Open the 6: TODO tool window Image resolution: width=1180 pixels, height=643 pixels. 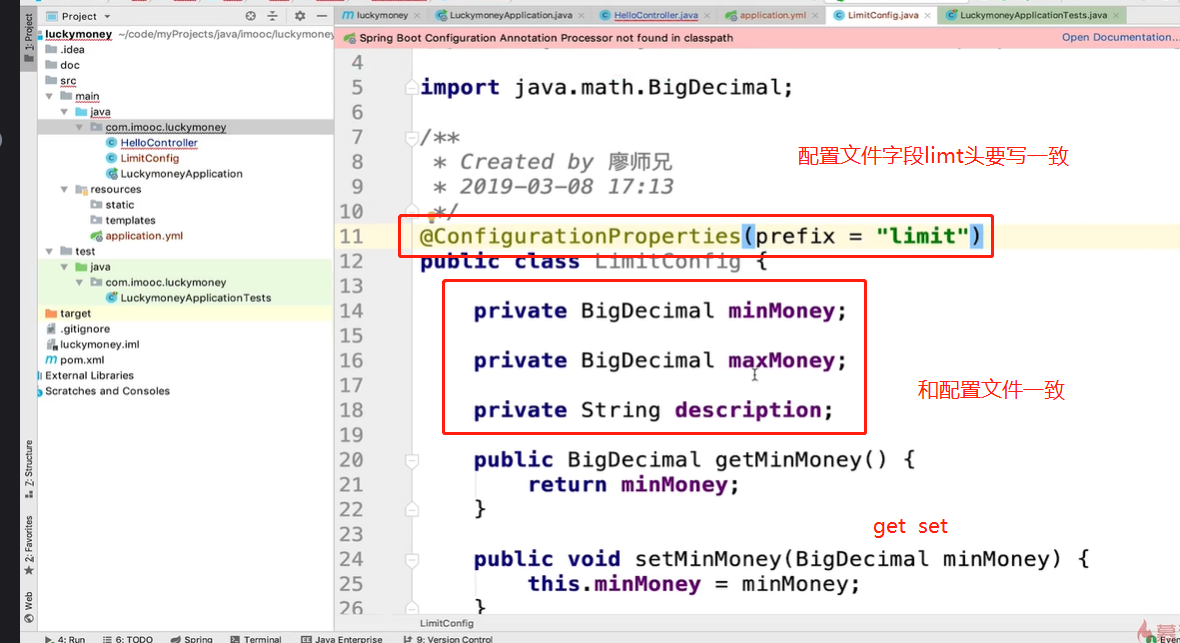(x=128, y=638)
